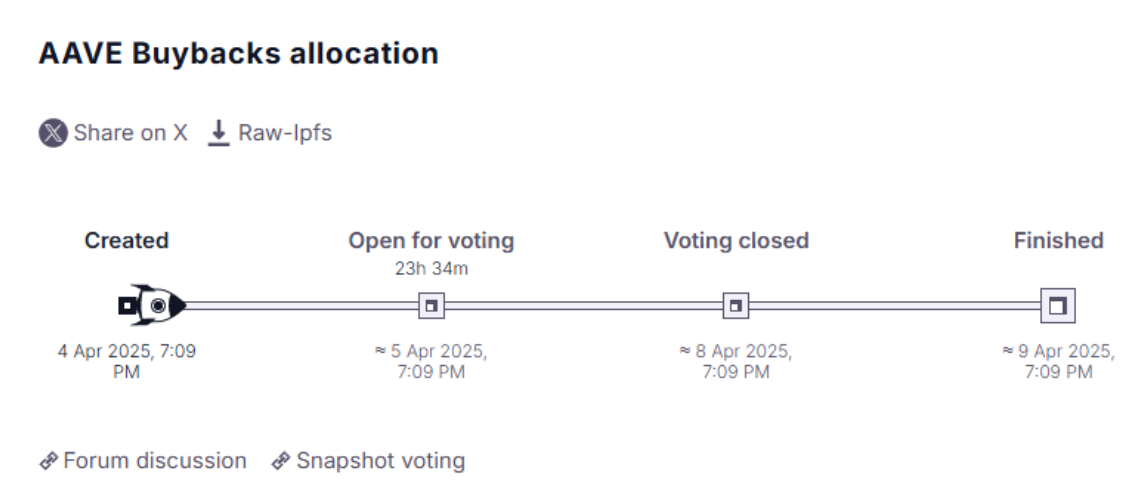Select the Voting closed square marker
This screenshot has height=484, width=1148.
point(736,305)
